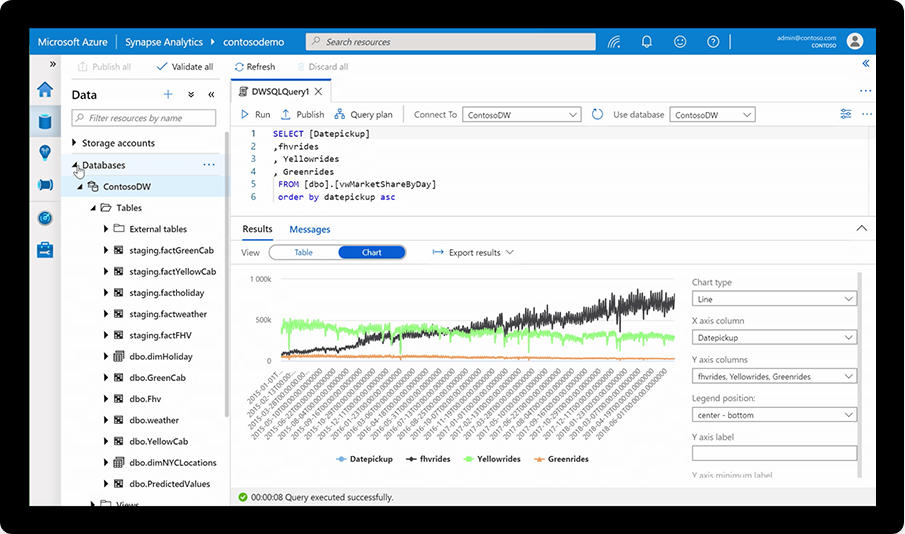The image size is (905, 534).
Task: Open the Legend position dropdown
Action: (774, 414)
